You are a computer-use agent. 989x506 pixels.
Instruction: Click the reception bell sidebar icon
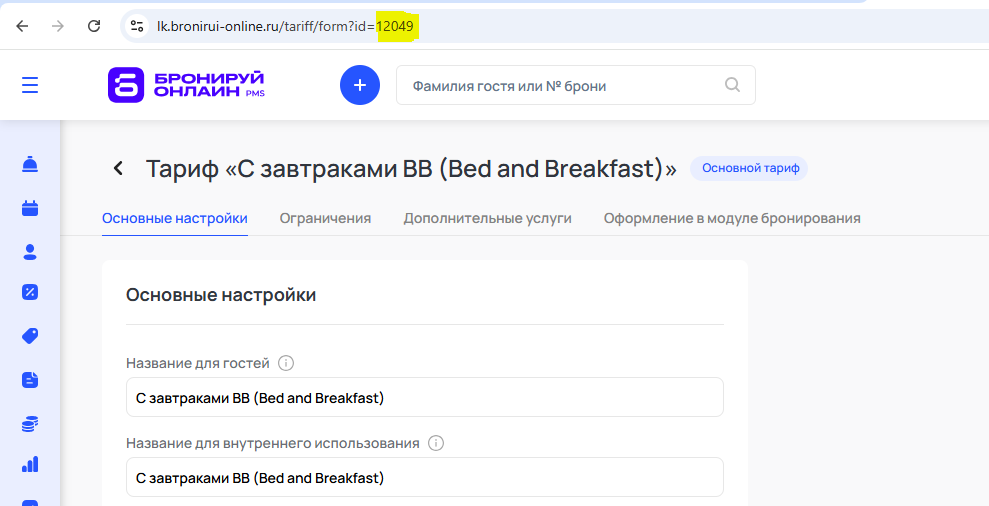[30, 164]
